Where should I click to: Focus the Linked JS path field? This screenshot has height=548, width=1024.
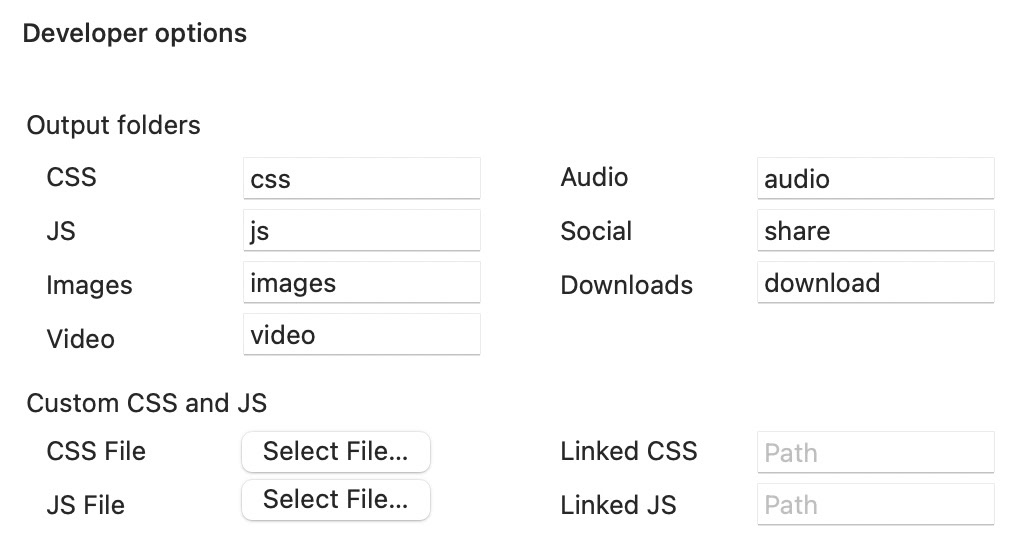pos(875,505)
